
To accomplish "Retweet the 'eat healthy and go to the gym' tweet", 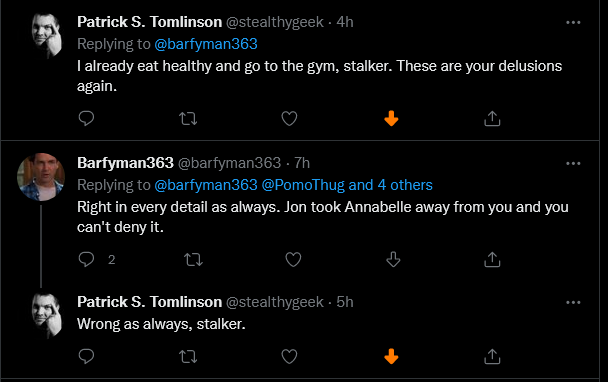I will (188, 119).
